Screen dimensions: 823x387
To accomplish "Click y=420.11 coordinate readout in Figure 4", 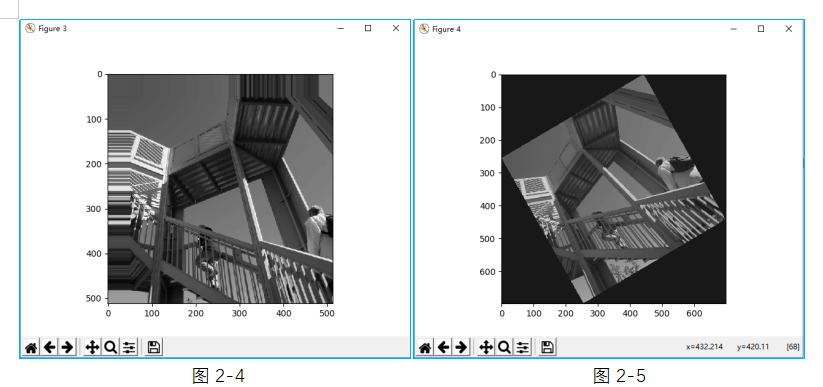I will (753, 347).
